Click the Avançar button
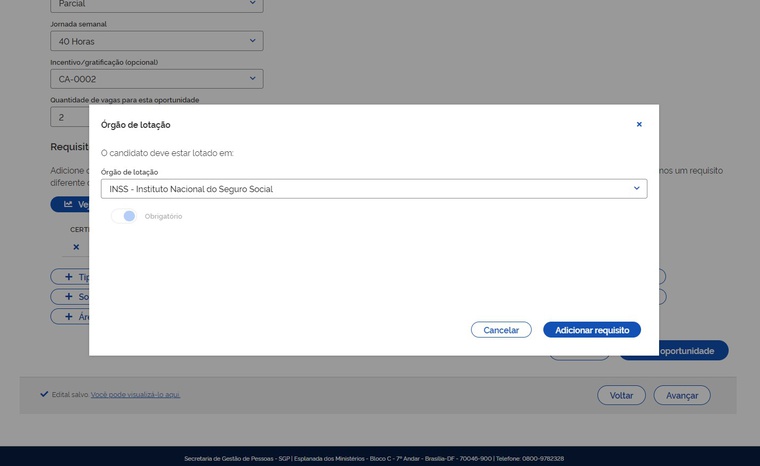Viewport: 760px width, 466px height. 681,395
